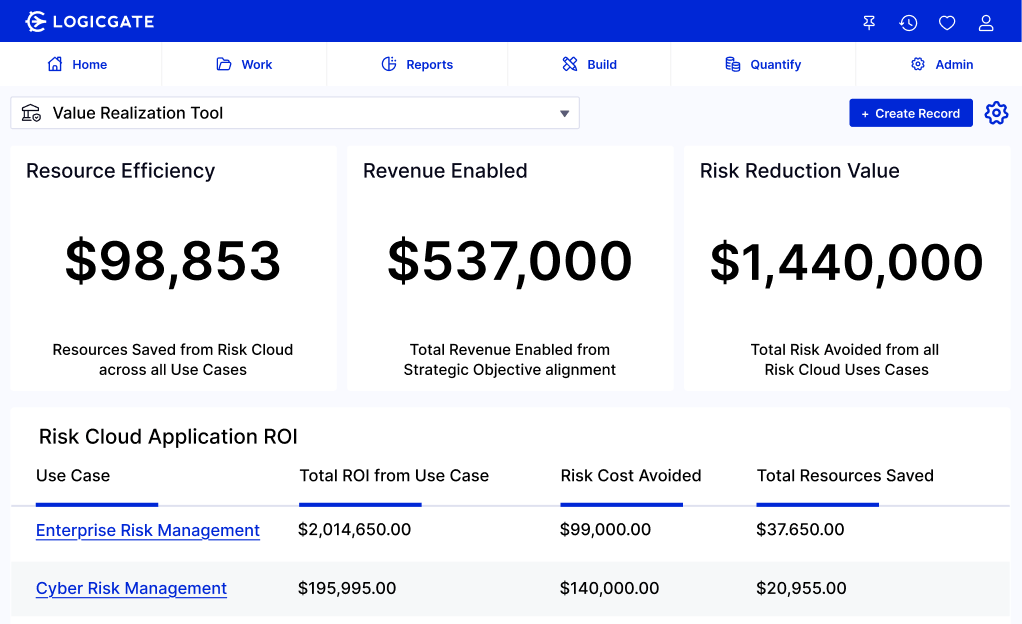
Task: Click the Total ROI from Use Case header
Action: [394, 476]
